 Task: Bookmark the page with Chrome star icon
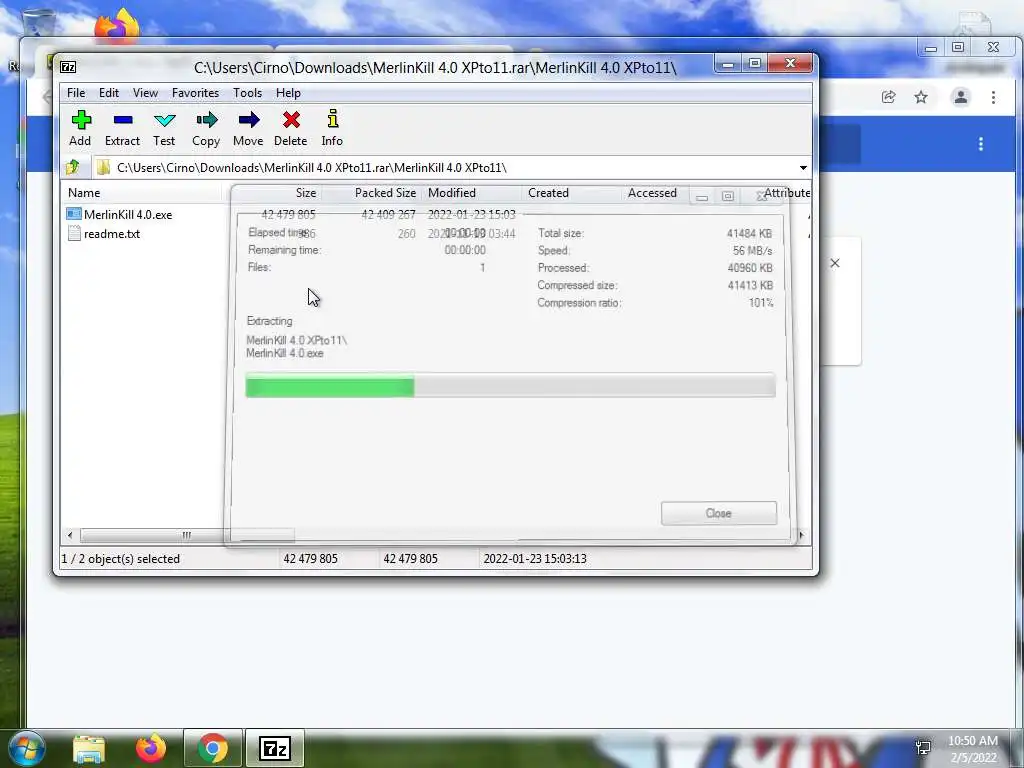pyautogui.click(x=921, y=97)
